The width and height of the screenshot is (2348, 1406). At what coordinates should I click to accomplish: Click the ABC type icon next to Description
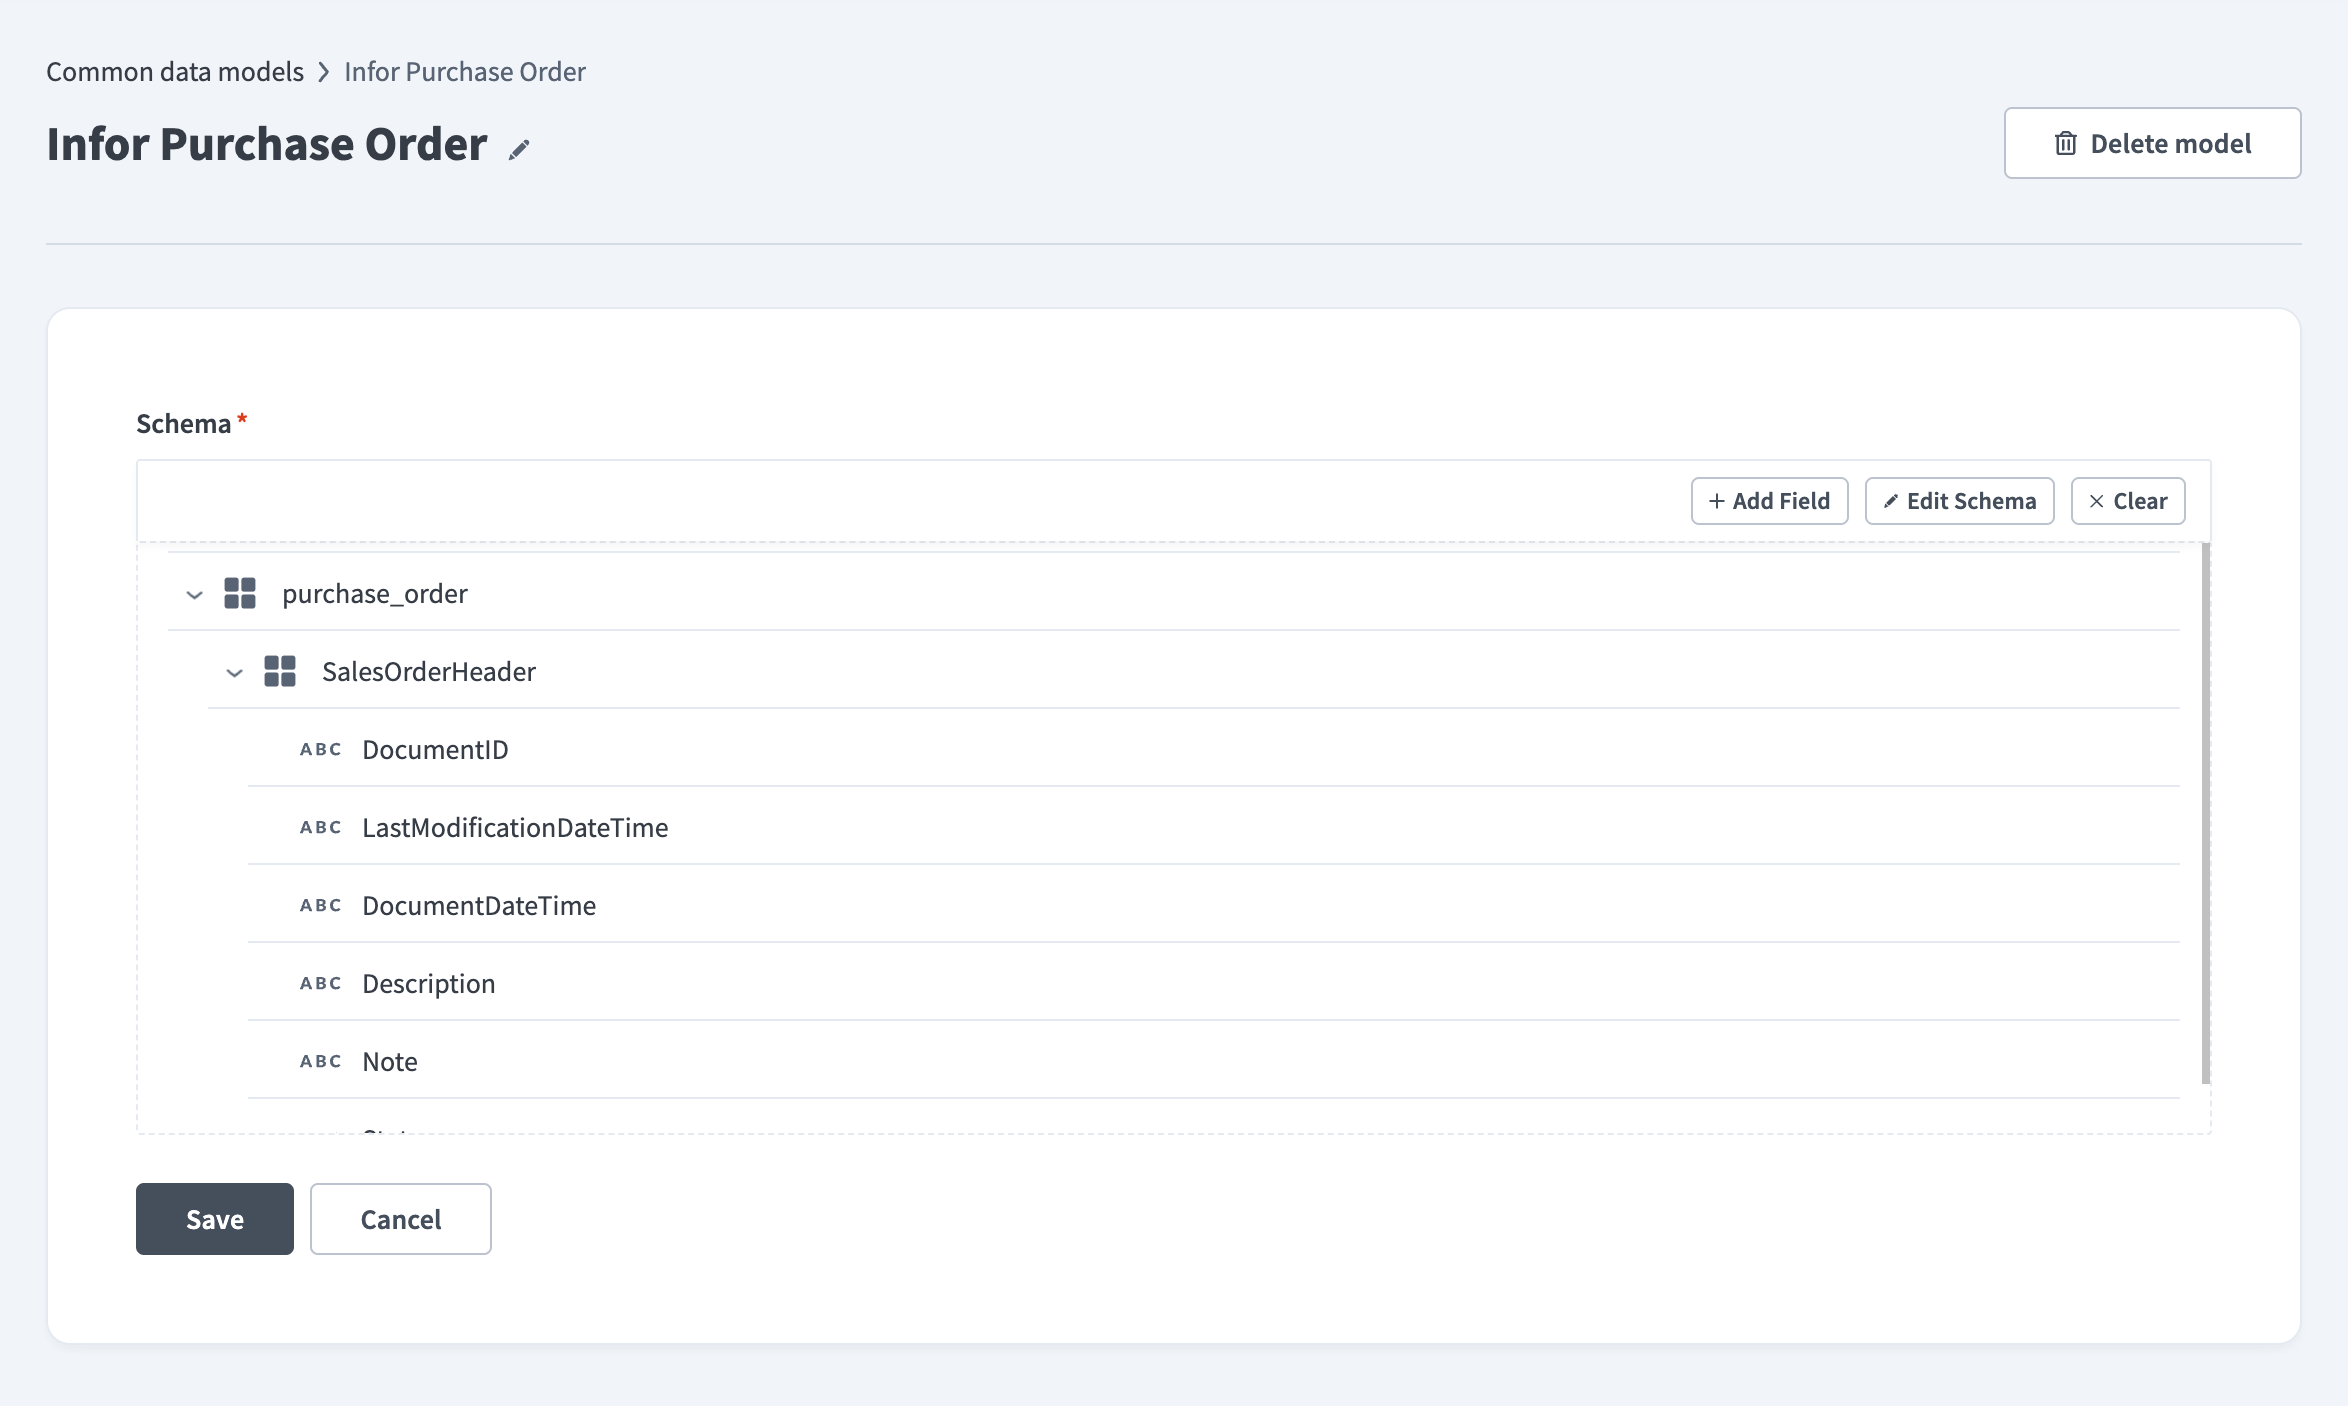321,983
